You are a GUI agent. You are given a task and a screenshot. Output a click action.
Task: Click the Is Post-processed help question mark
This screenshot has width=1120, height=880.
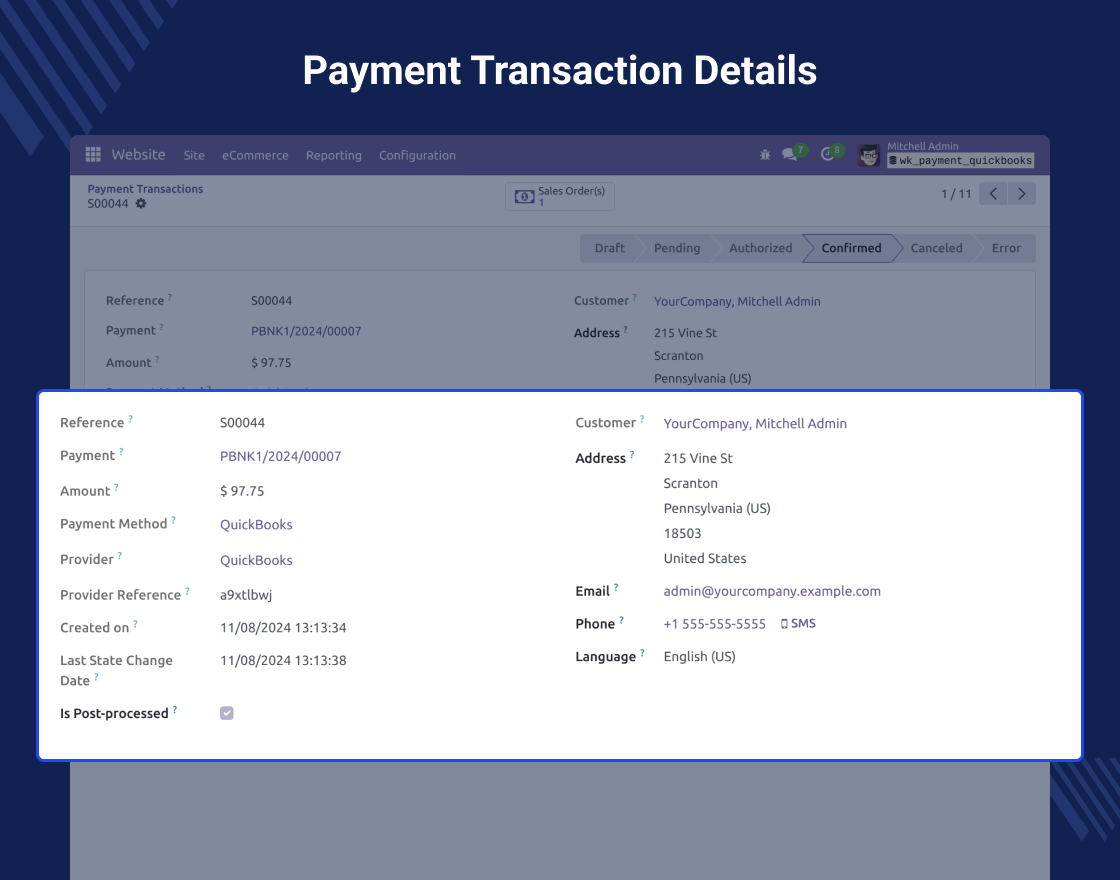point(174,709)
